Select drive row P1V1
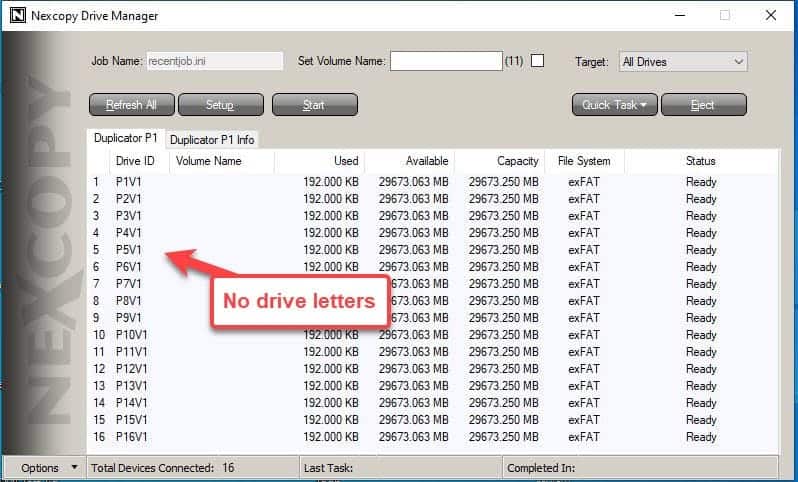Image resolution: width=798 pixels, height=482 pixels. [x=433, y=182]
